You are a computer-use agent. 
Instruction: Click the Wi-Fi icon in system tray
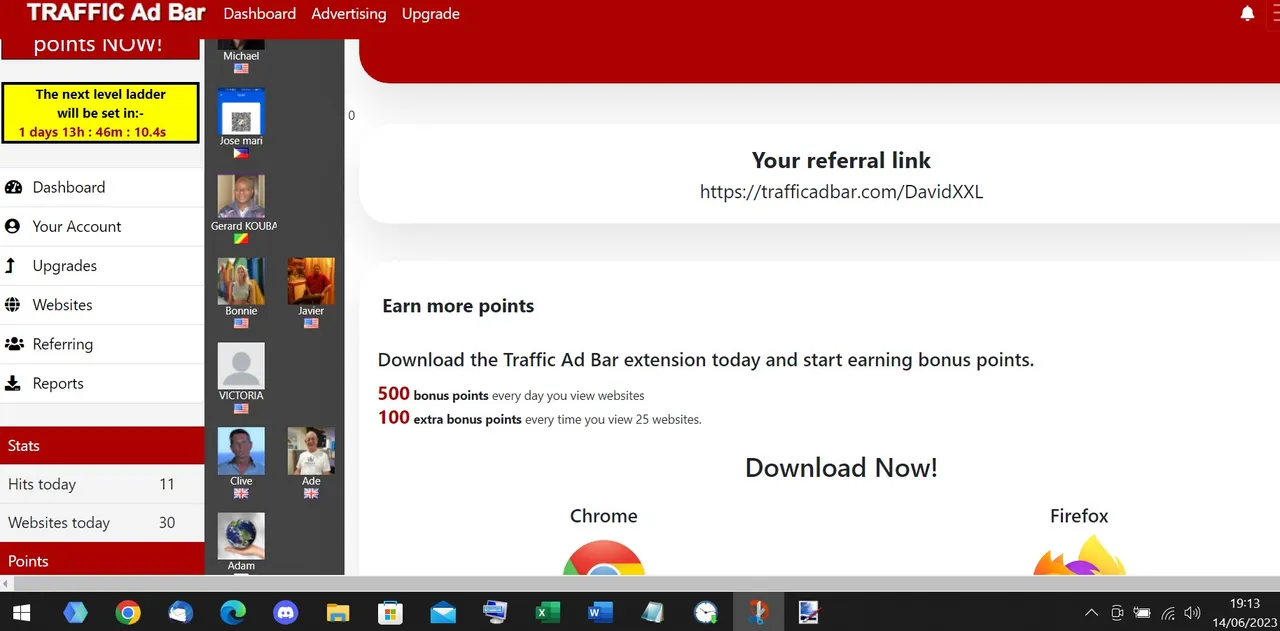pos(1168,613)
